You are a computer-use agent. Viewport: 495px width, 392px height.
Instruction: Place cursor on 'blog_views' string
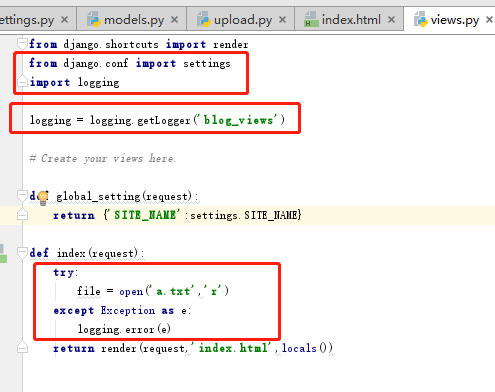pyautogui.click(x=237, y=120)
